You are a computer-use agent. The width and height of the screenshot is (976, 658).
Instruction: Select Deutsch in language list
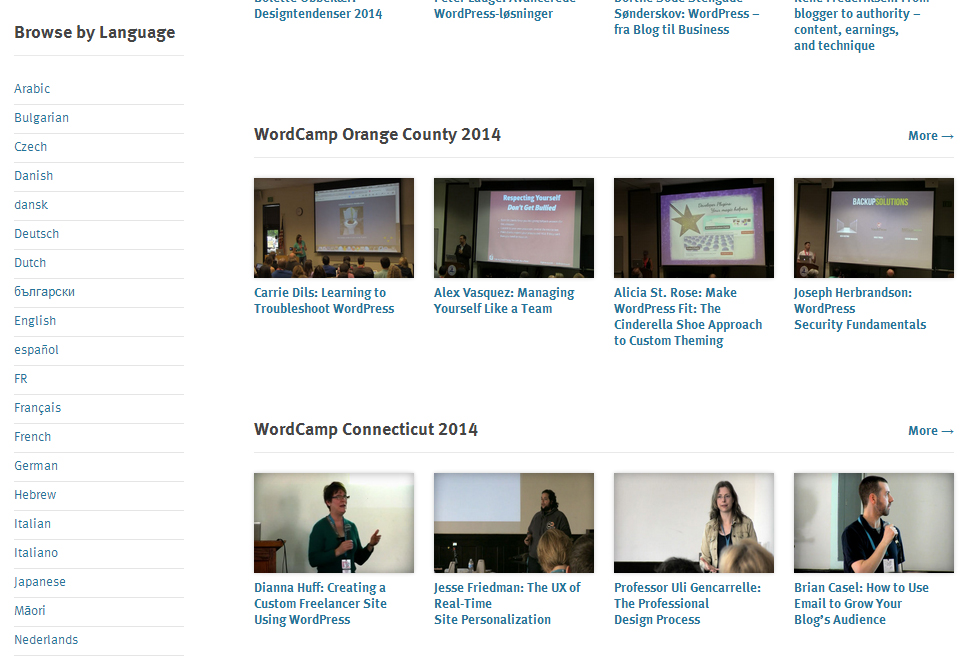[37, 234]
